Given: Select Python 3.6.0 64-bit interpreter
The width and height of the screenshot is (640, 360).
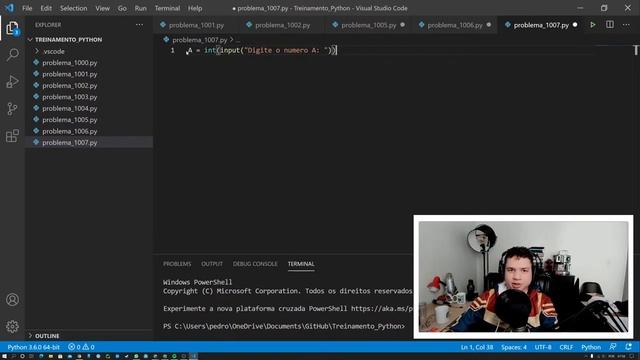Looking at the screenshot, I should point(33,347).
